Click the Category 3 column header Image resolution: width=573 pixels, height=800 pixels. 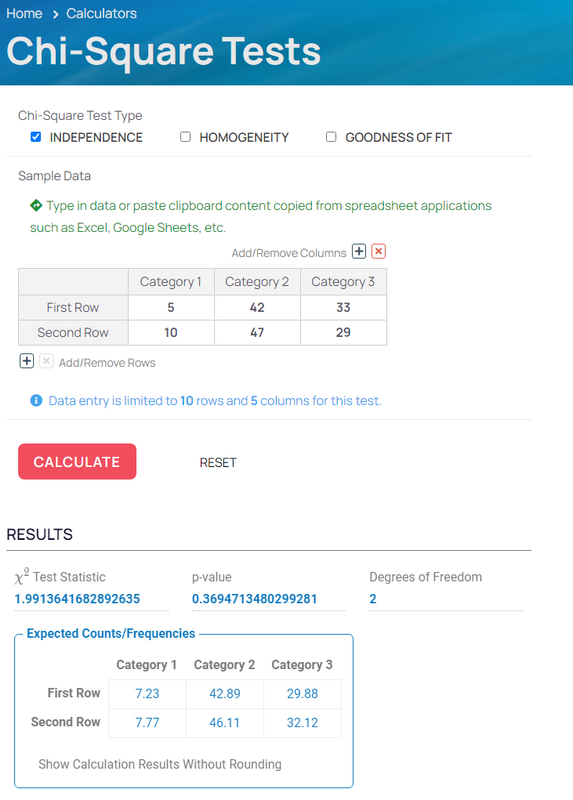(x=343, y=282)
